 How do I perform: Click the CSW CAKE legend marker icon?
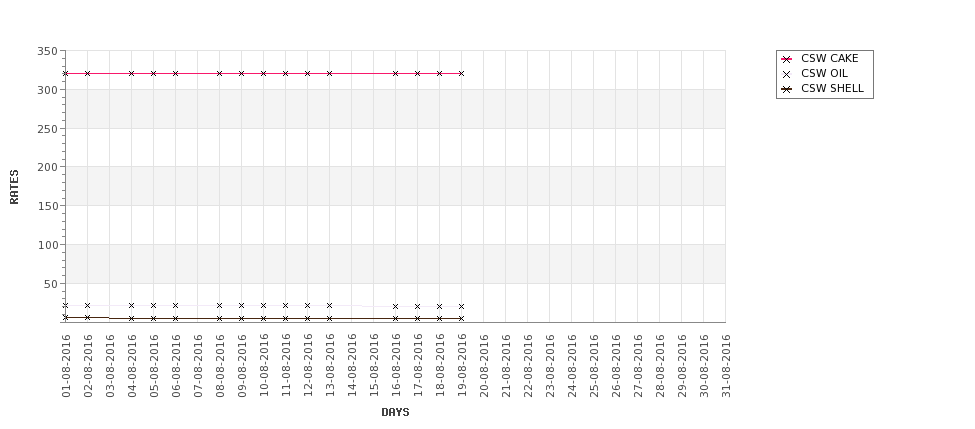(x=786, y=59)
